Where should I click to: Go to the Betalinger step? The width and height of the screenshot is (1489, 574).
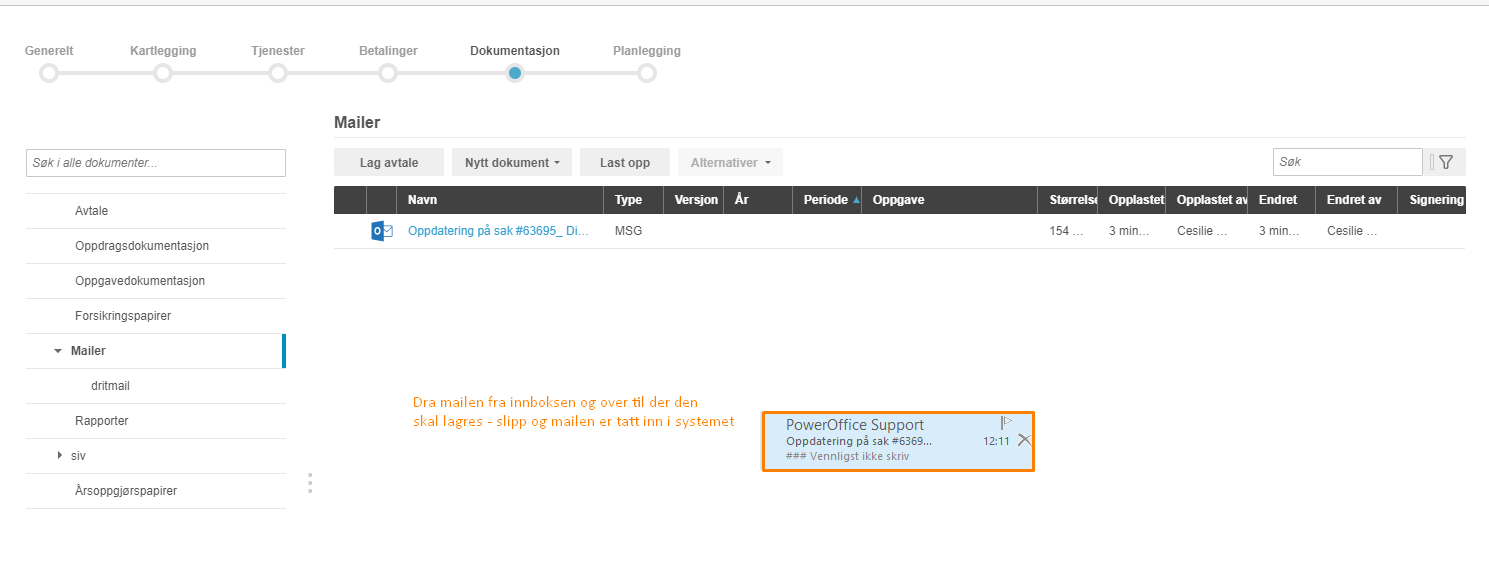pos(388,72)
